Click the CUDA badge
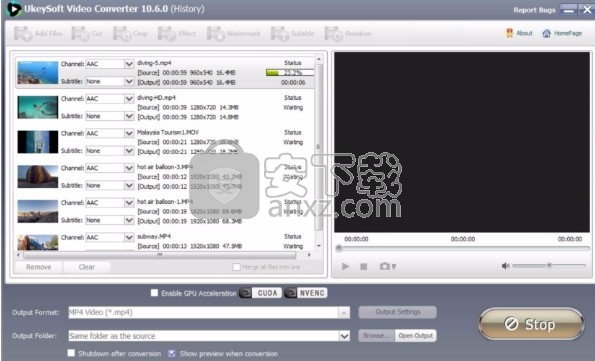Viewport: 595px width, 361px height. coord(260,293)
